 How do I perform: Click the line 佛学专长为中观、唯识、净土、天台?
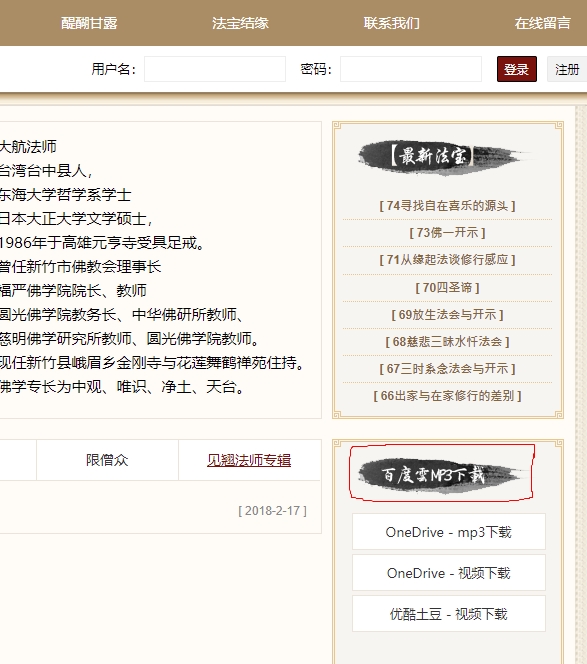pos(123,387)
